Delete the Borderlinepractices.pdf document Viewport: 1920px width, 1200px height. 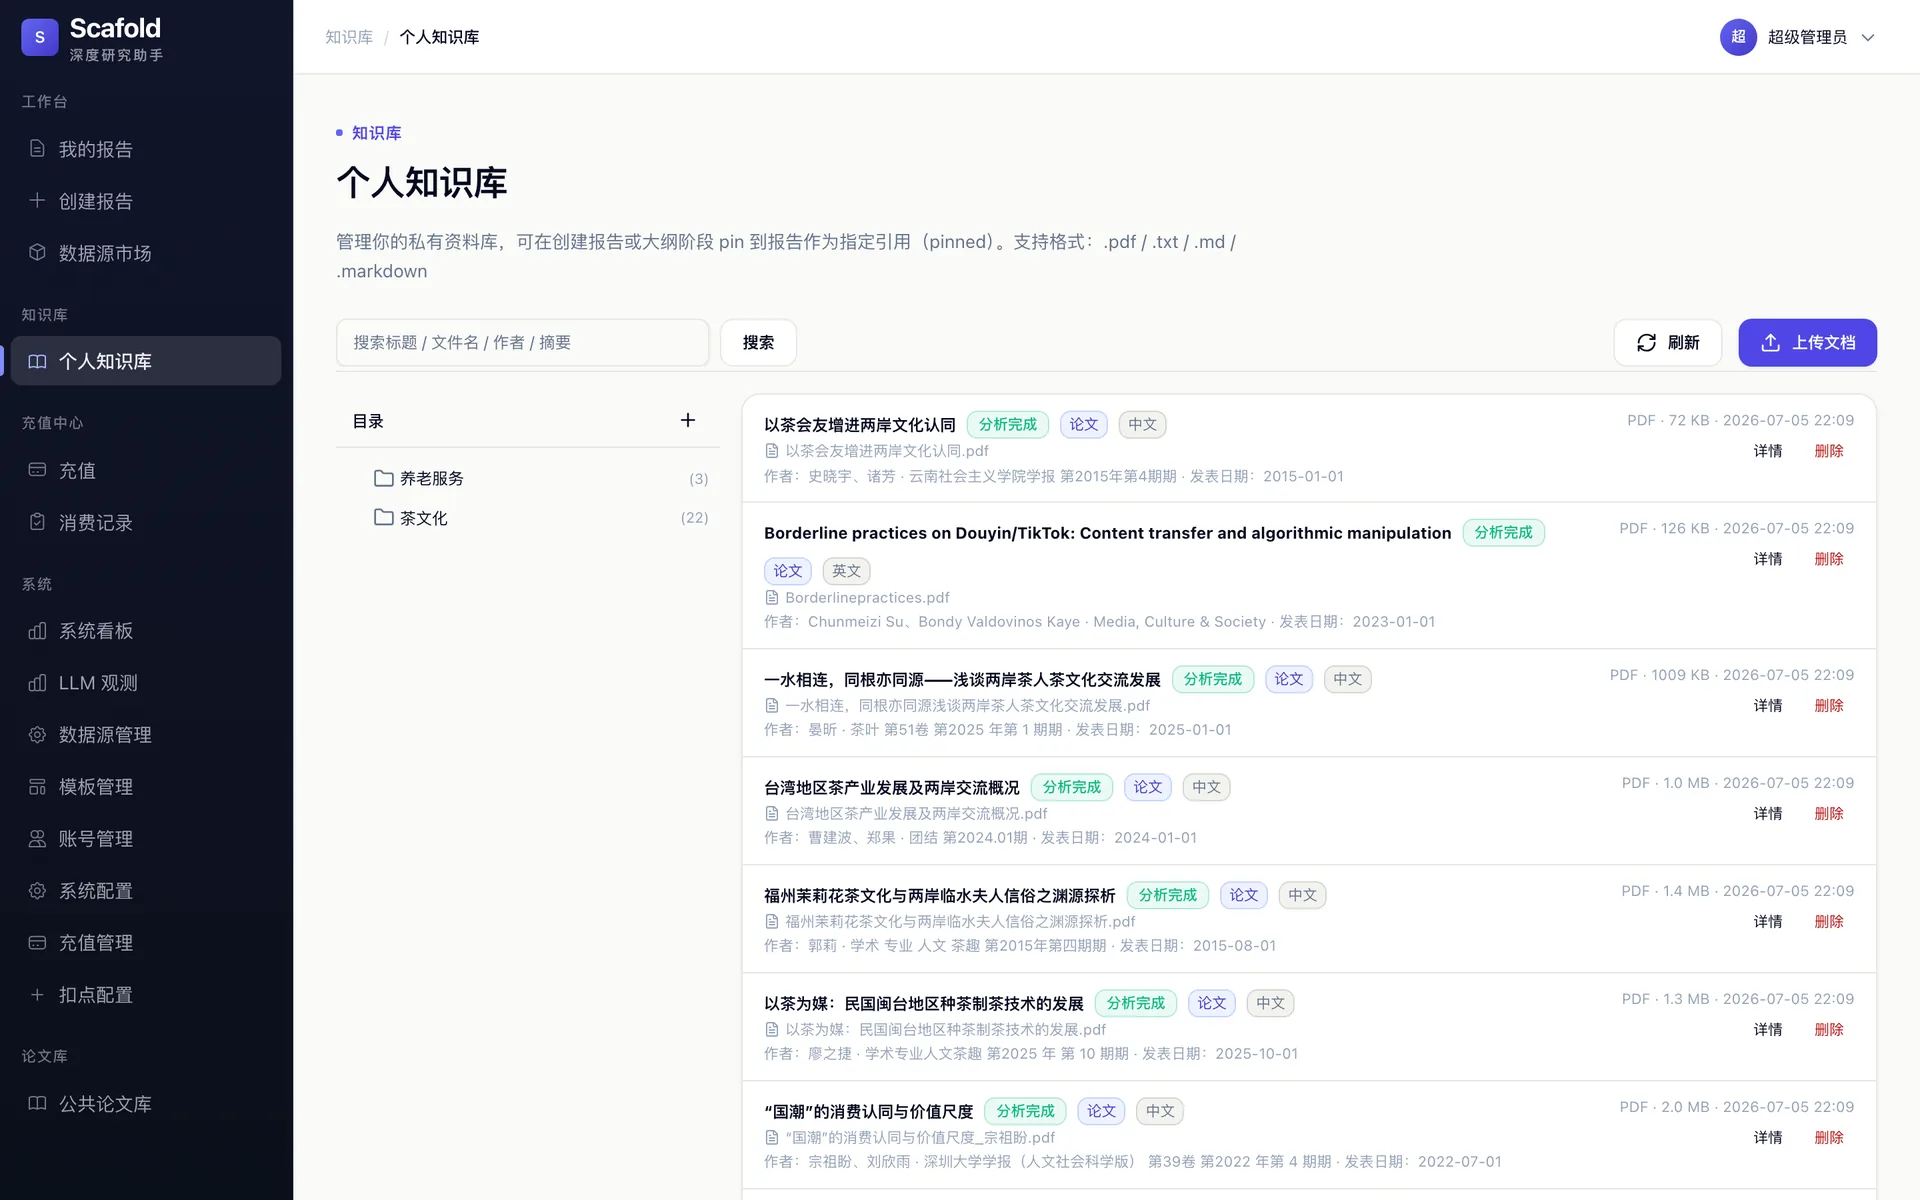click(1829, 559)
